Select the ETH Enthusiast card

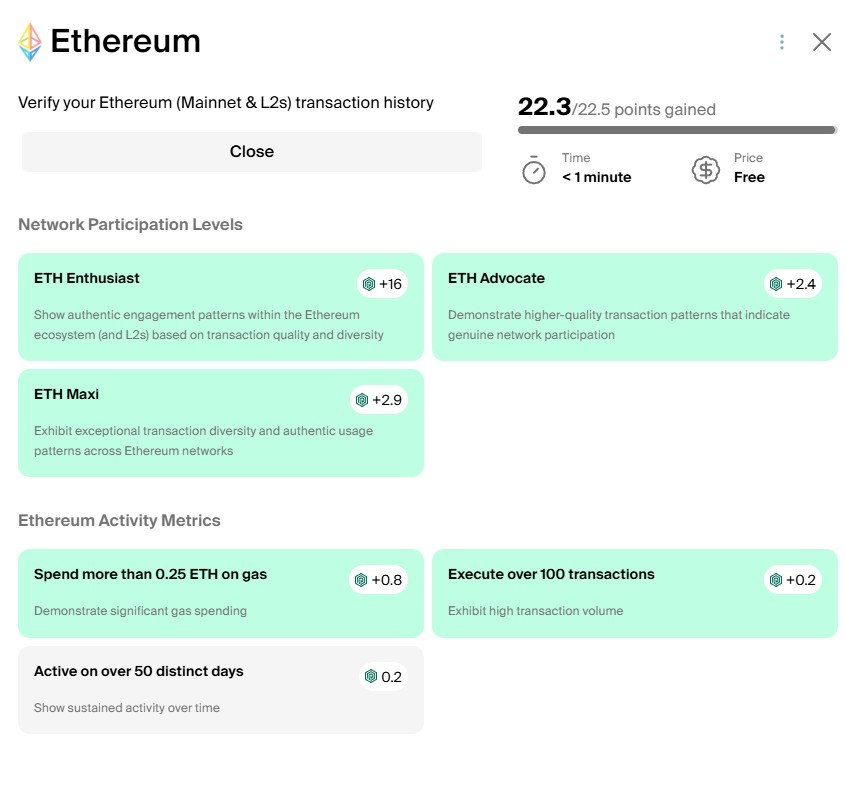coord(220,305)
